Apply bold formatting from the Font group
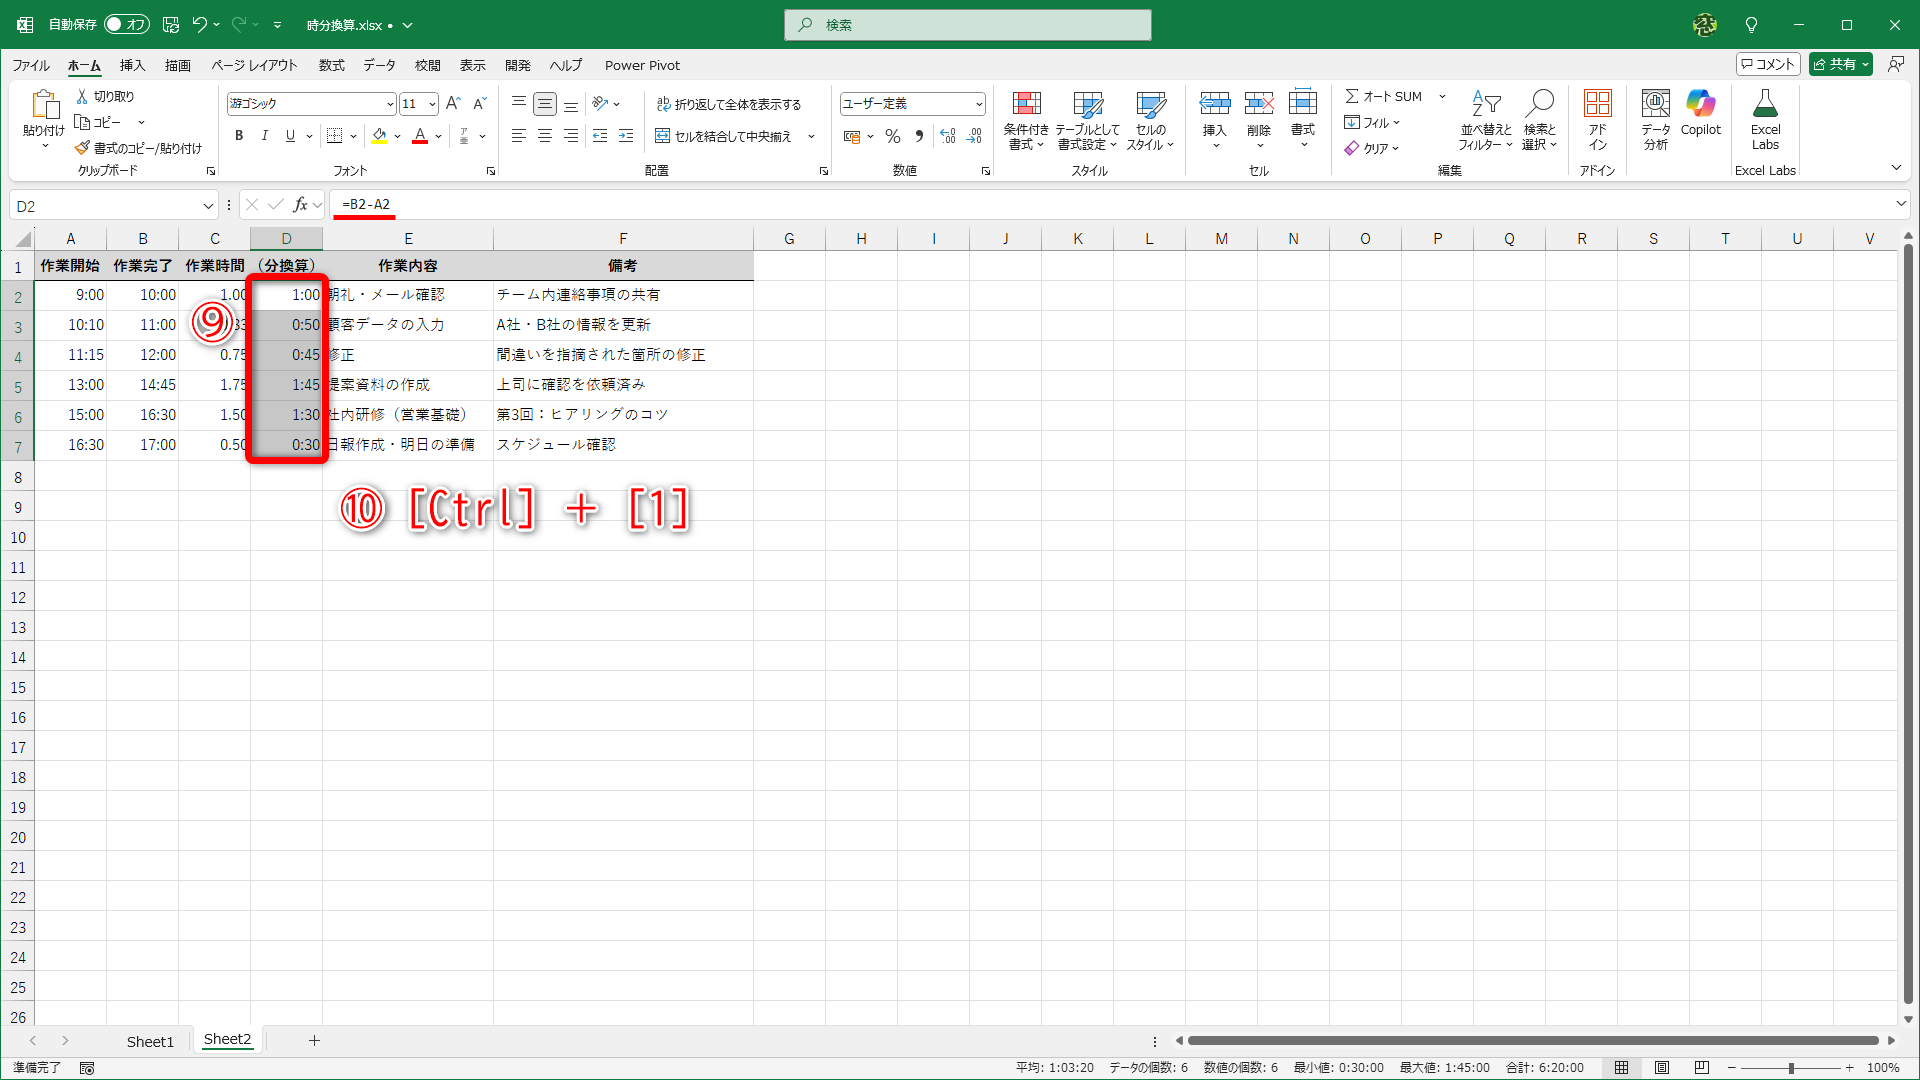Screen dimensions: 1920x1080 tap(239, 135)
